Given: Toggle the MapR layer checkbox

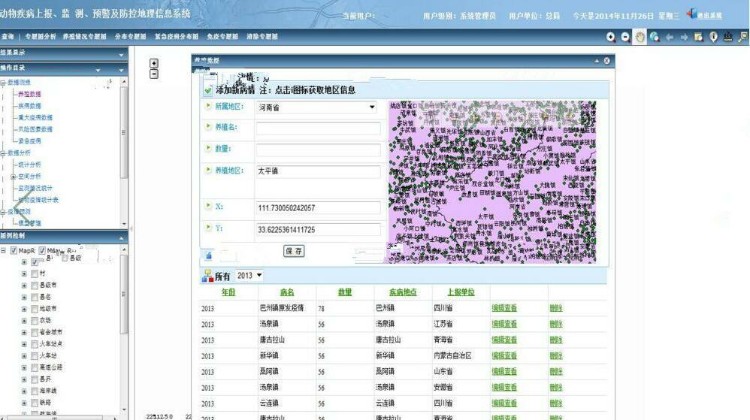Looking at the screenshot, I should [14, 250].
